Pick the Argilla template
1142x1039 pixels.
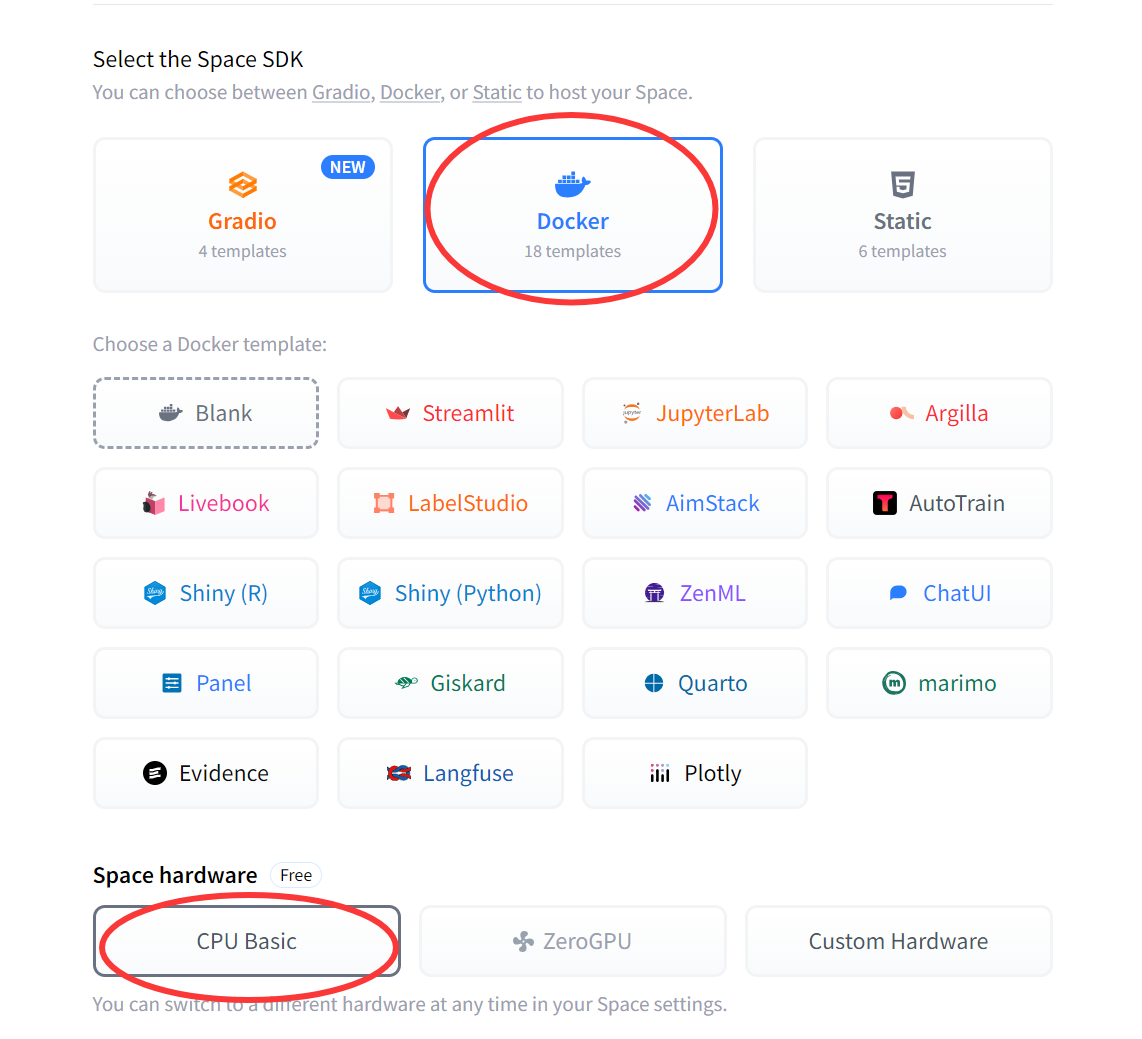coord(939,413)
